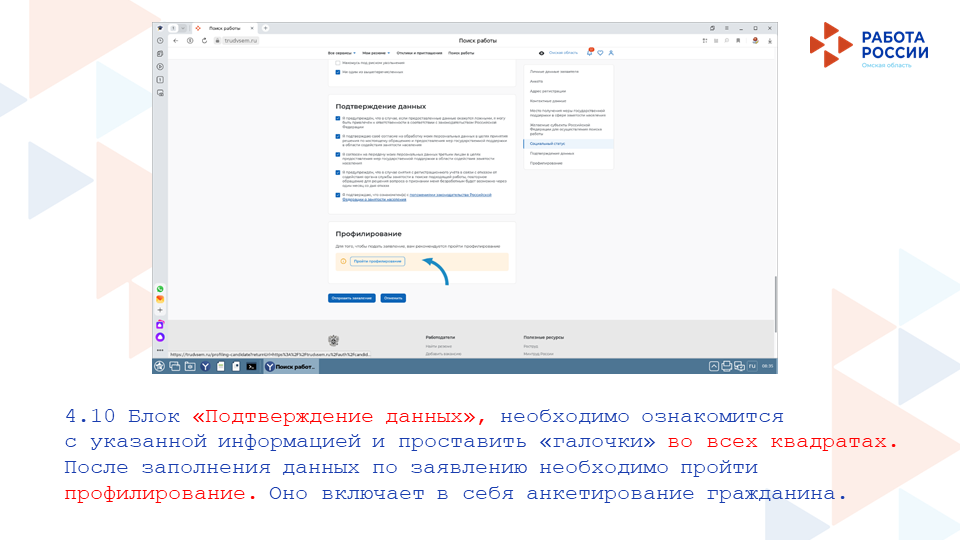Click Отправить заявление button
Screen dimensions: 960x540
click(x=351, y=298)
